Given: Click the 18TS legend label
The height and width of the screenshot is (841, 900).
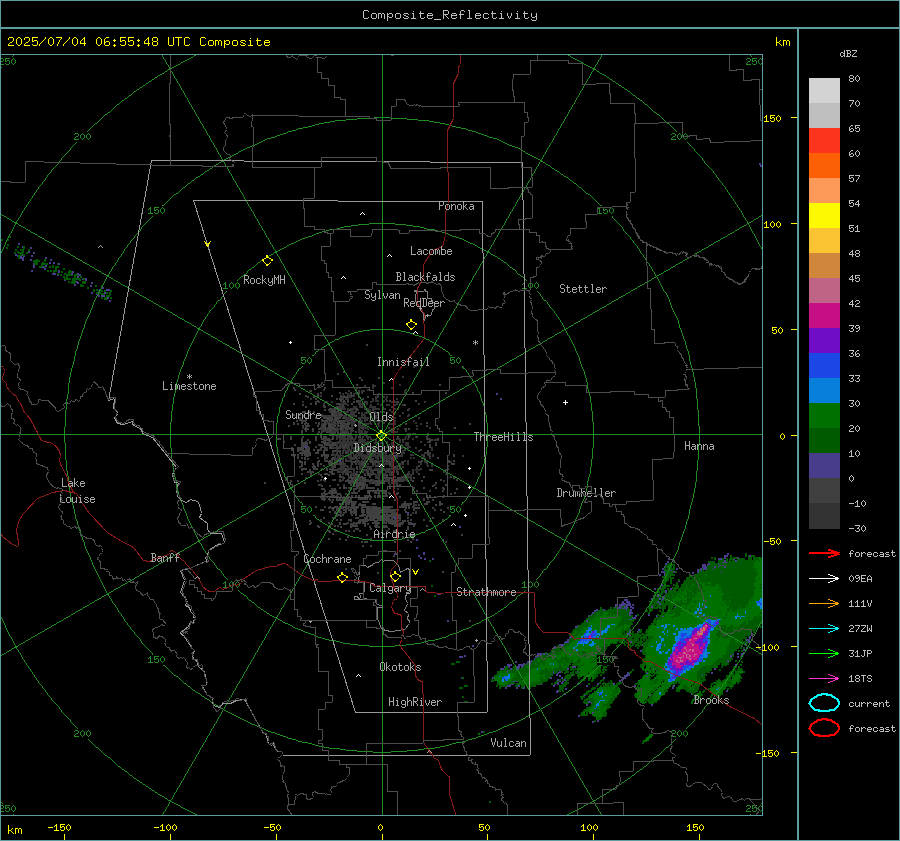Looking at the screenshot, I should point(860,679).
